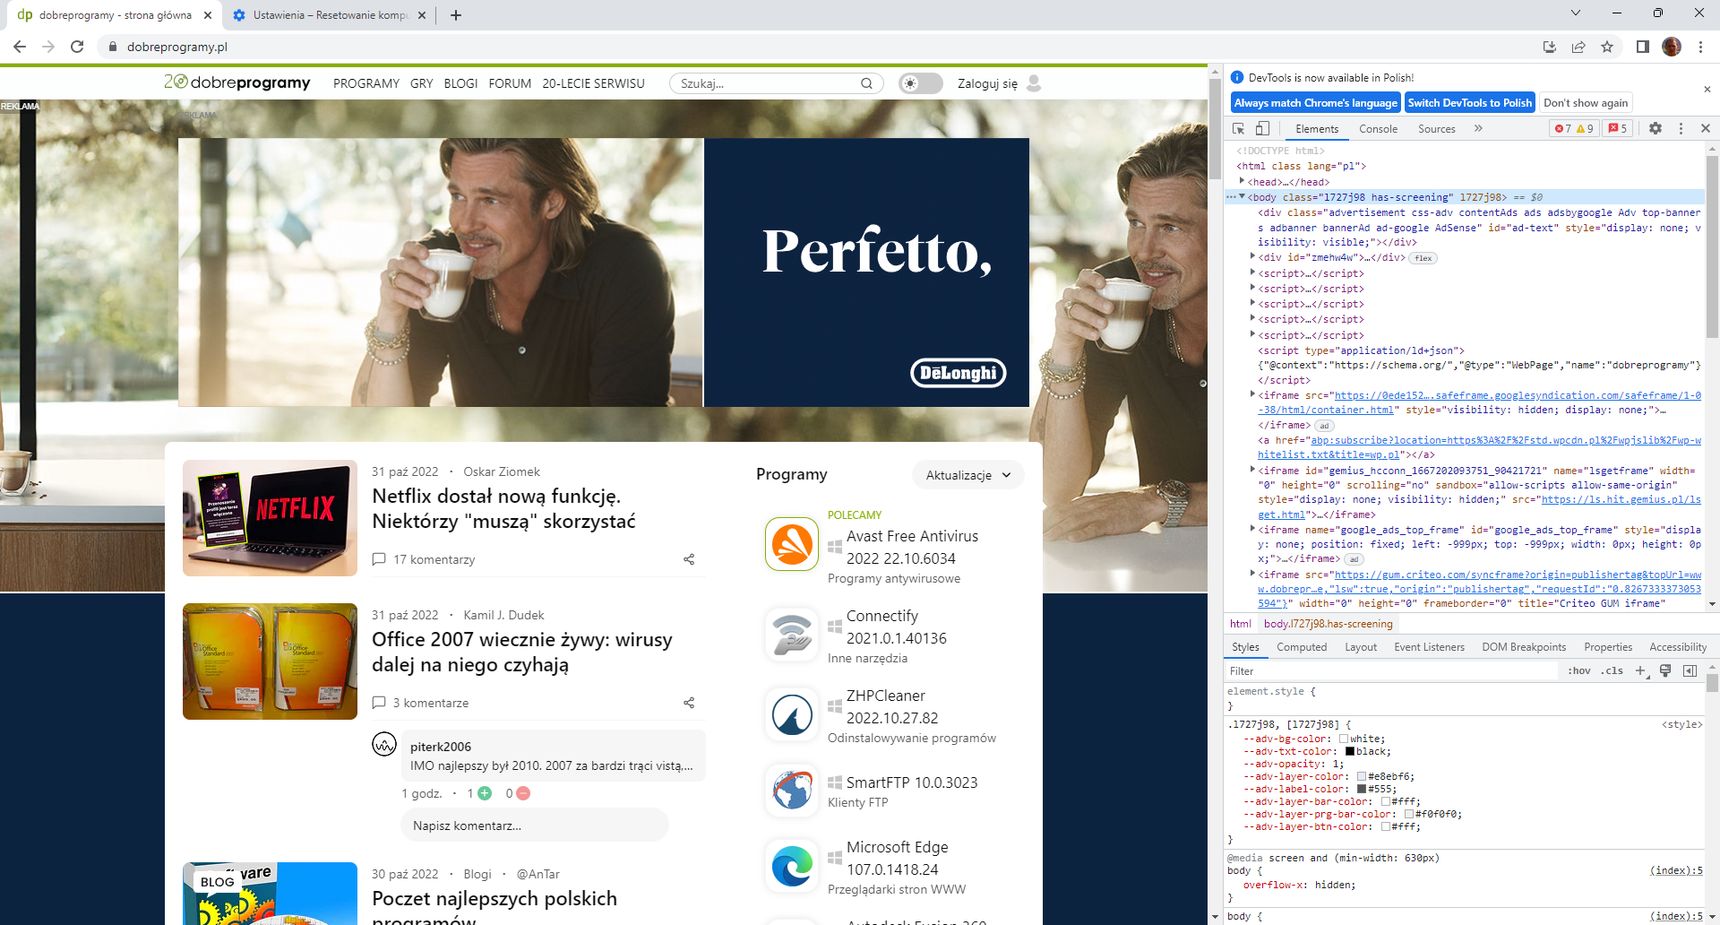
Task: Open the Chrome profile avatar
Action: point(1671,46)
